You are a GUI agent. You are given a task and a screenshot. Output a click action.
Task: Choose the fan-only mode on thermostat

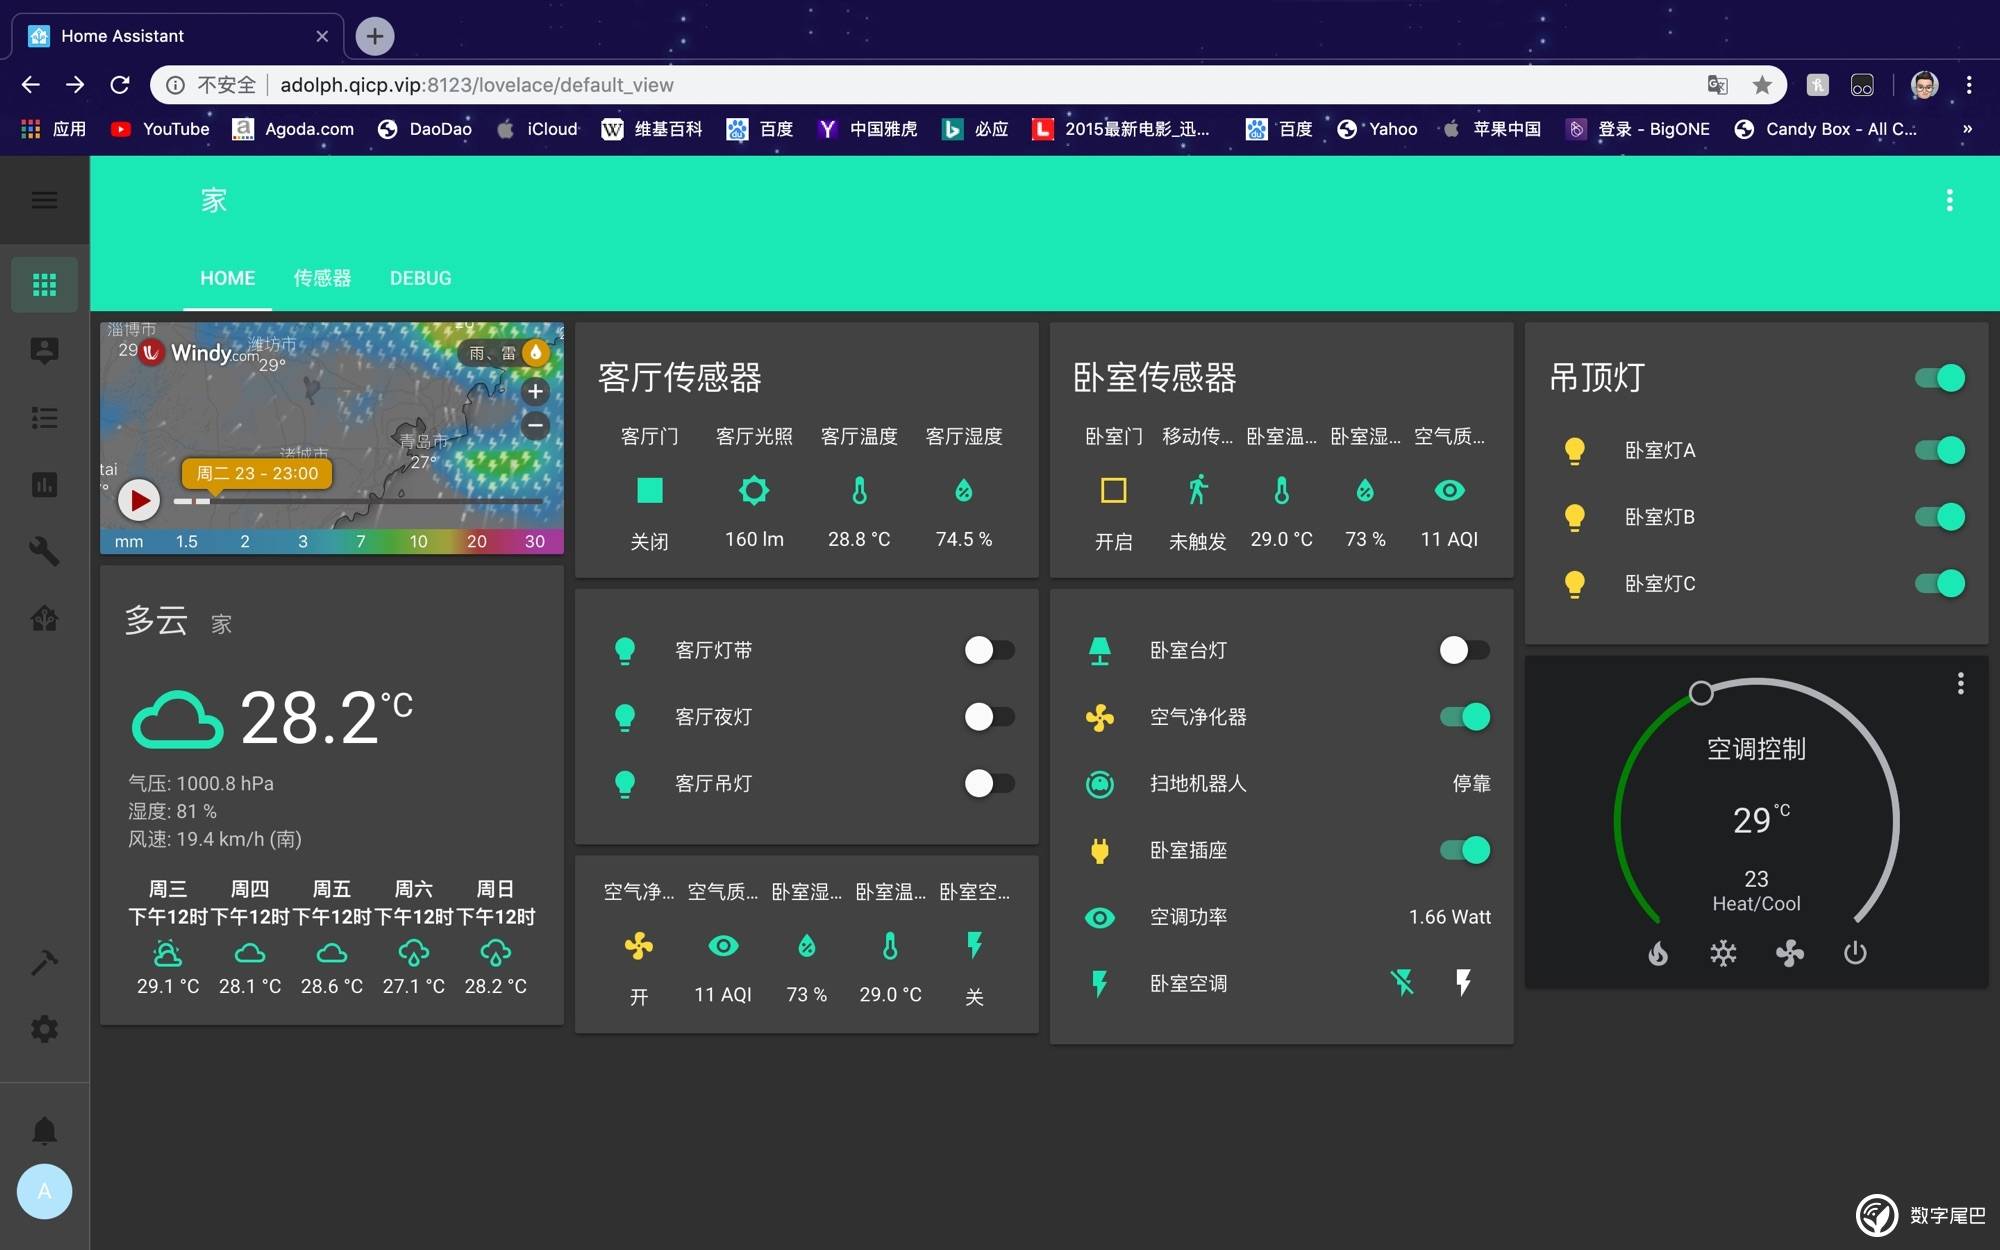click(x=1789, y=953)
